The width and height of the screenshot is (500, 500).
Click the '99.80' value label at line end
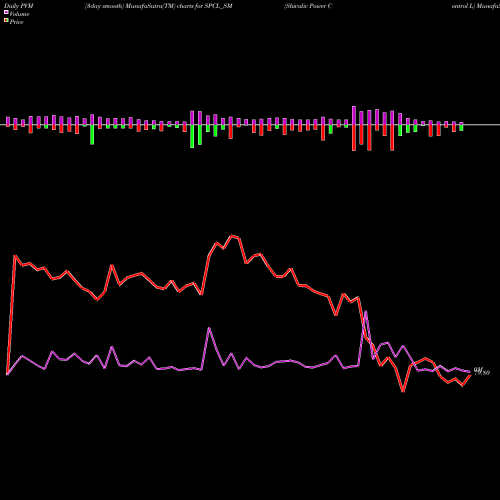point(482,371)
